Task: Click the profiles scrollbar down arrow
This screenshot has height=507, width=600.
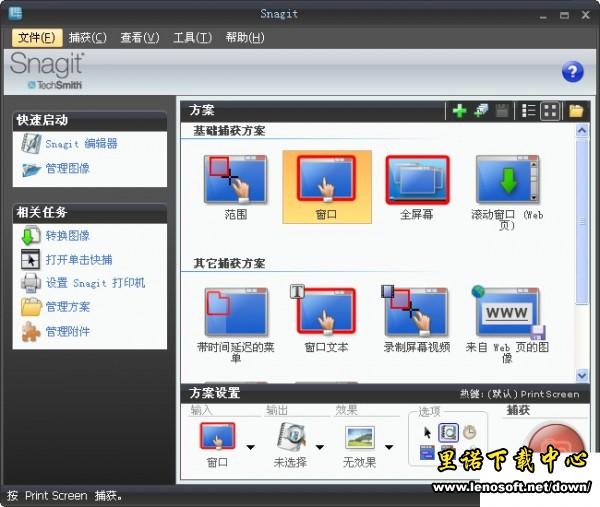Action: (582, 375)
